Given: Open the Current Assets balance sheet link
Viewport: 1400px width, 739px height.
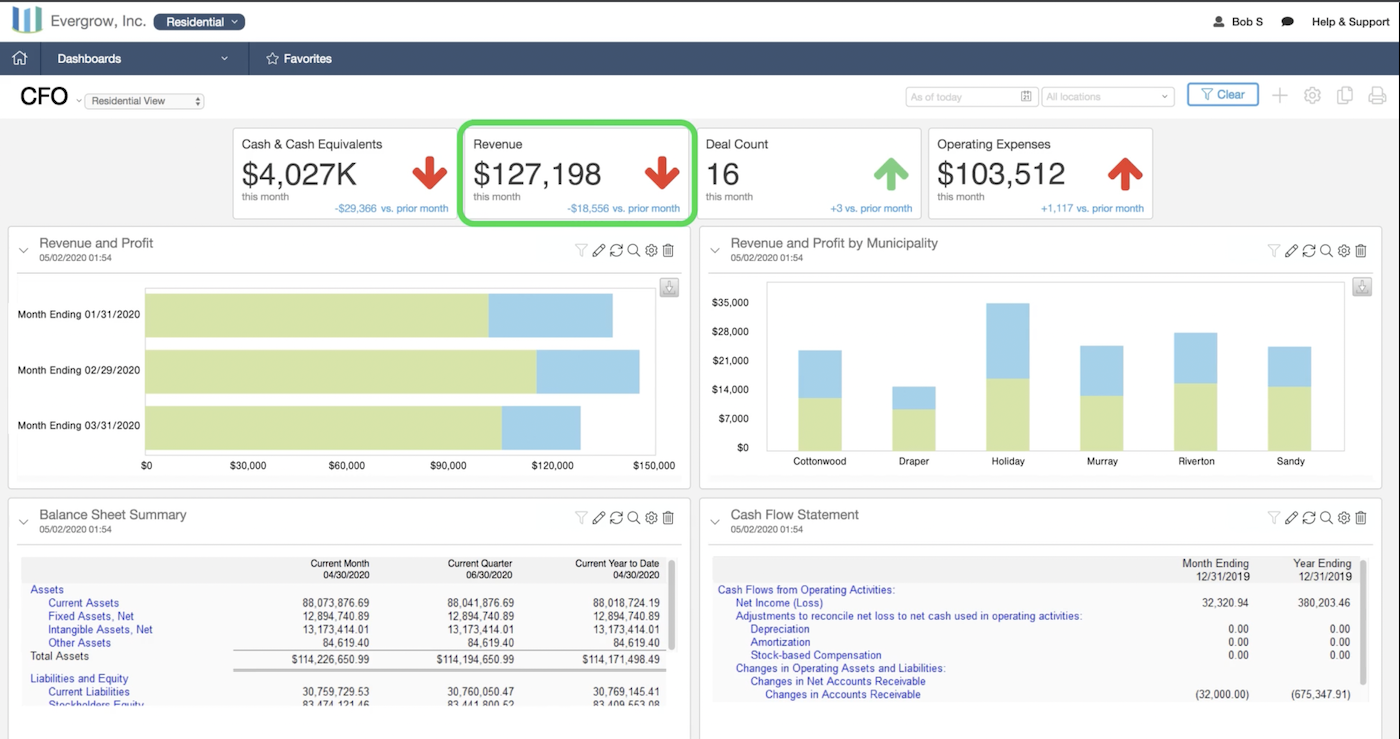Looking at the screenshot, I should click(83, 602).
